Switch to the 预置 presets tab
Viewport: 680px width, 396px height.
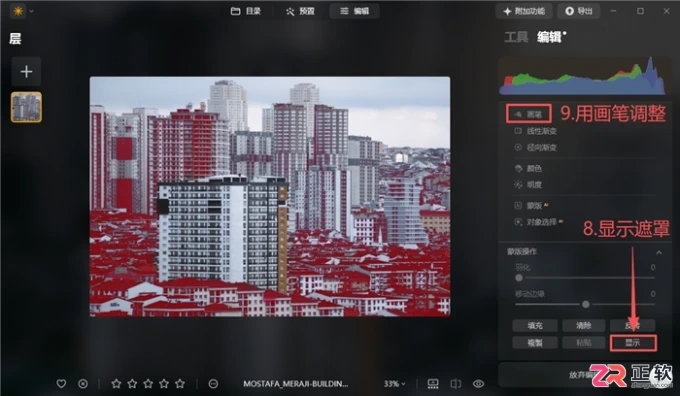300,11
